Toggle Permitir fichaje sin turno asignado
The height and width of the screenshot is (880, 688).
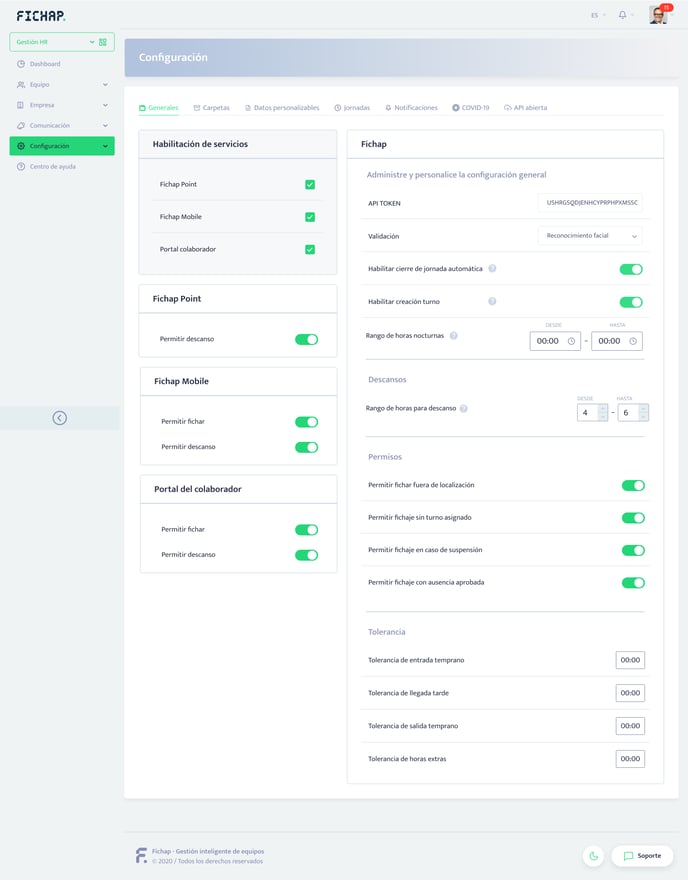click(x=633, y=518)
